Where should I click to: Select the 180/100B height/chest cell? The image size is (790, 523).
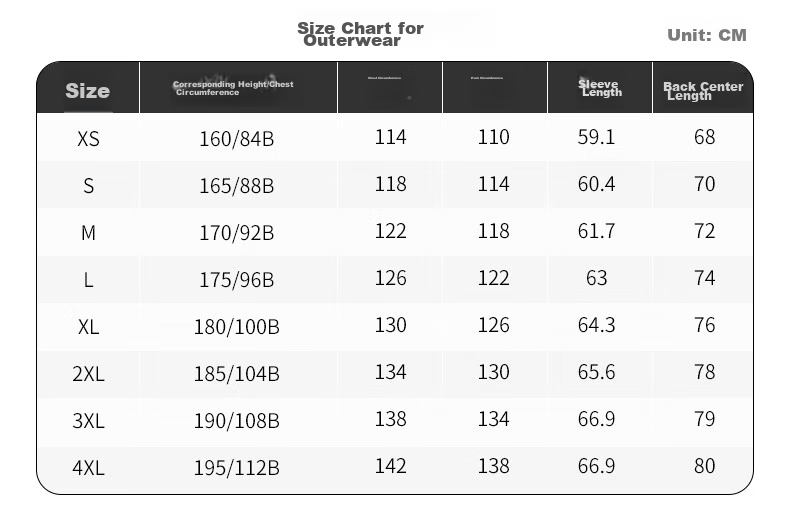point(236,327)
